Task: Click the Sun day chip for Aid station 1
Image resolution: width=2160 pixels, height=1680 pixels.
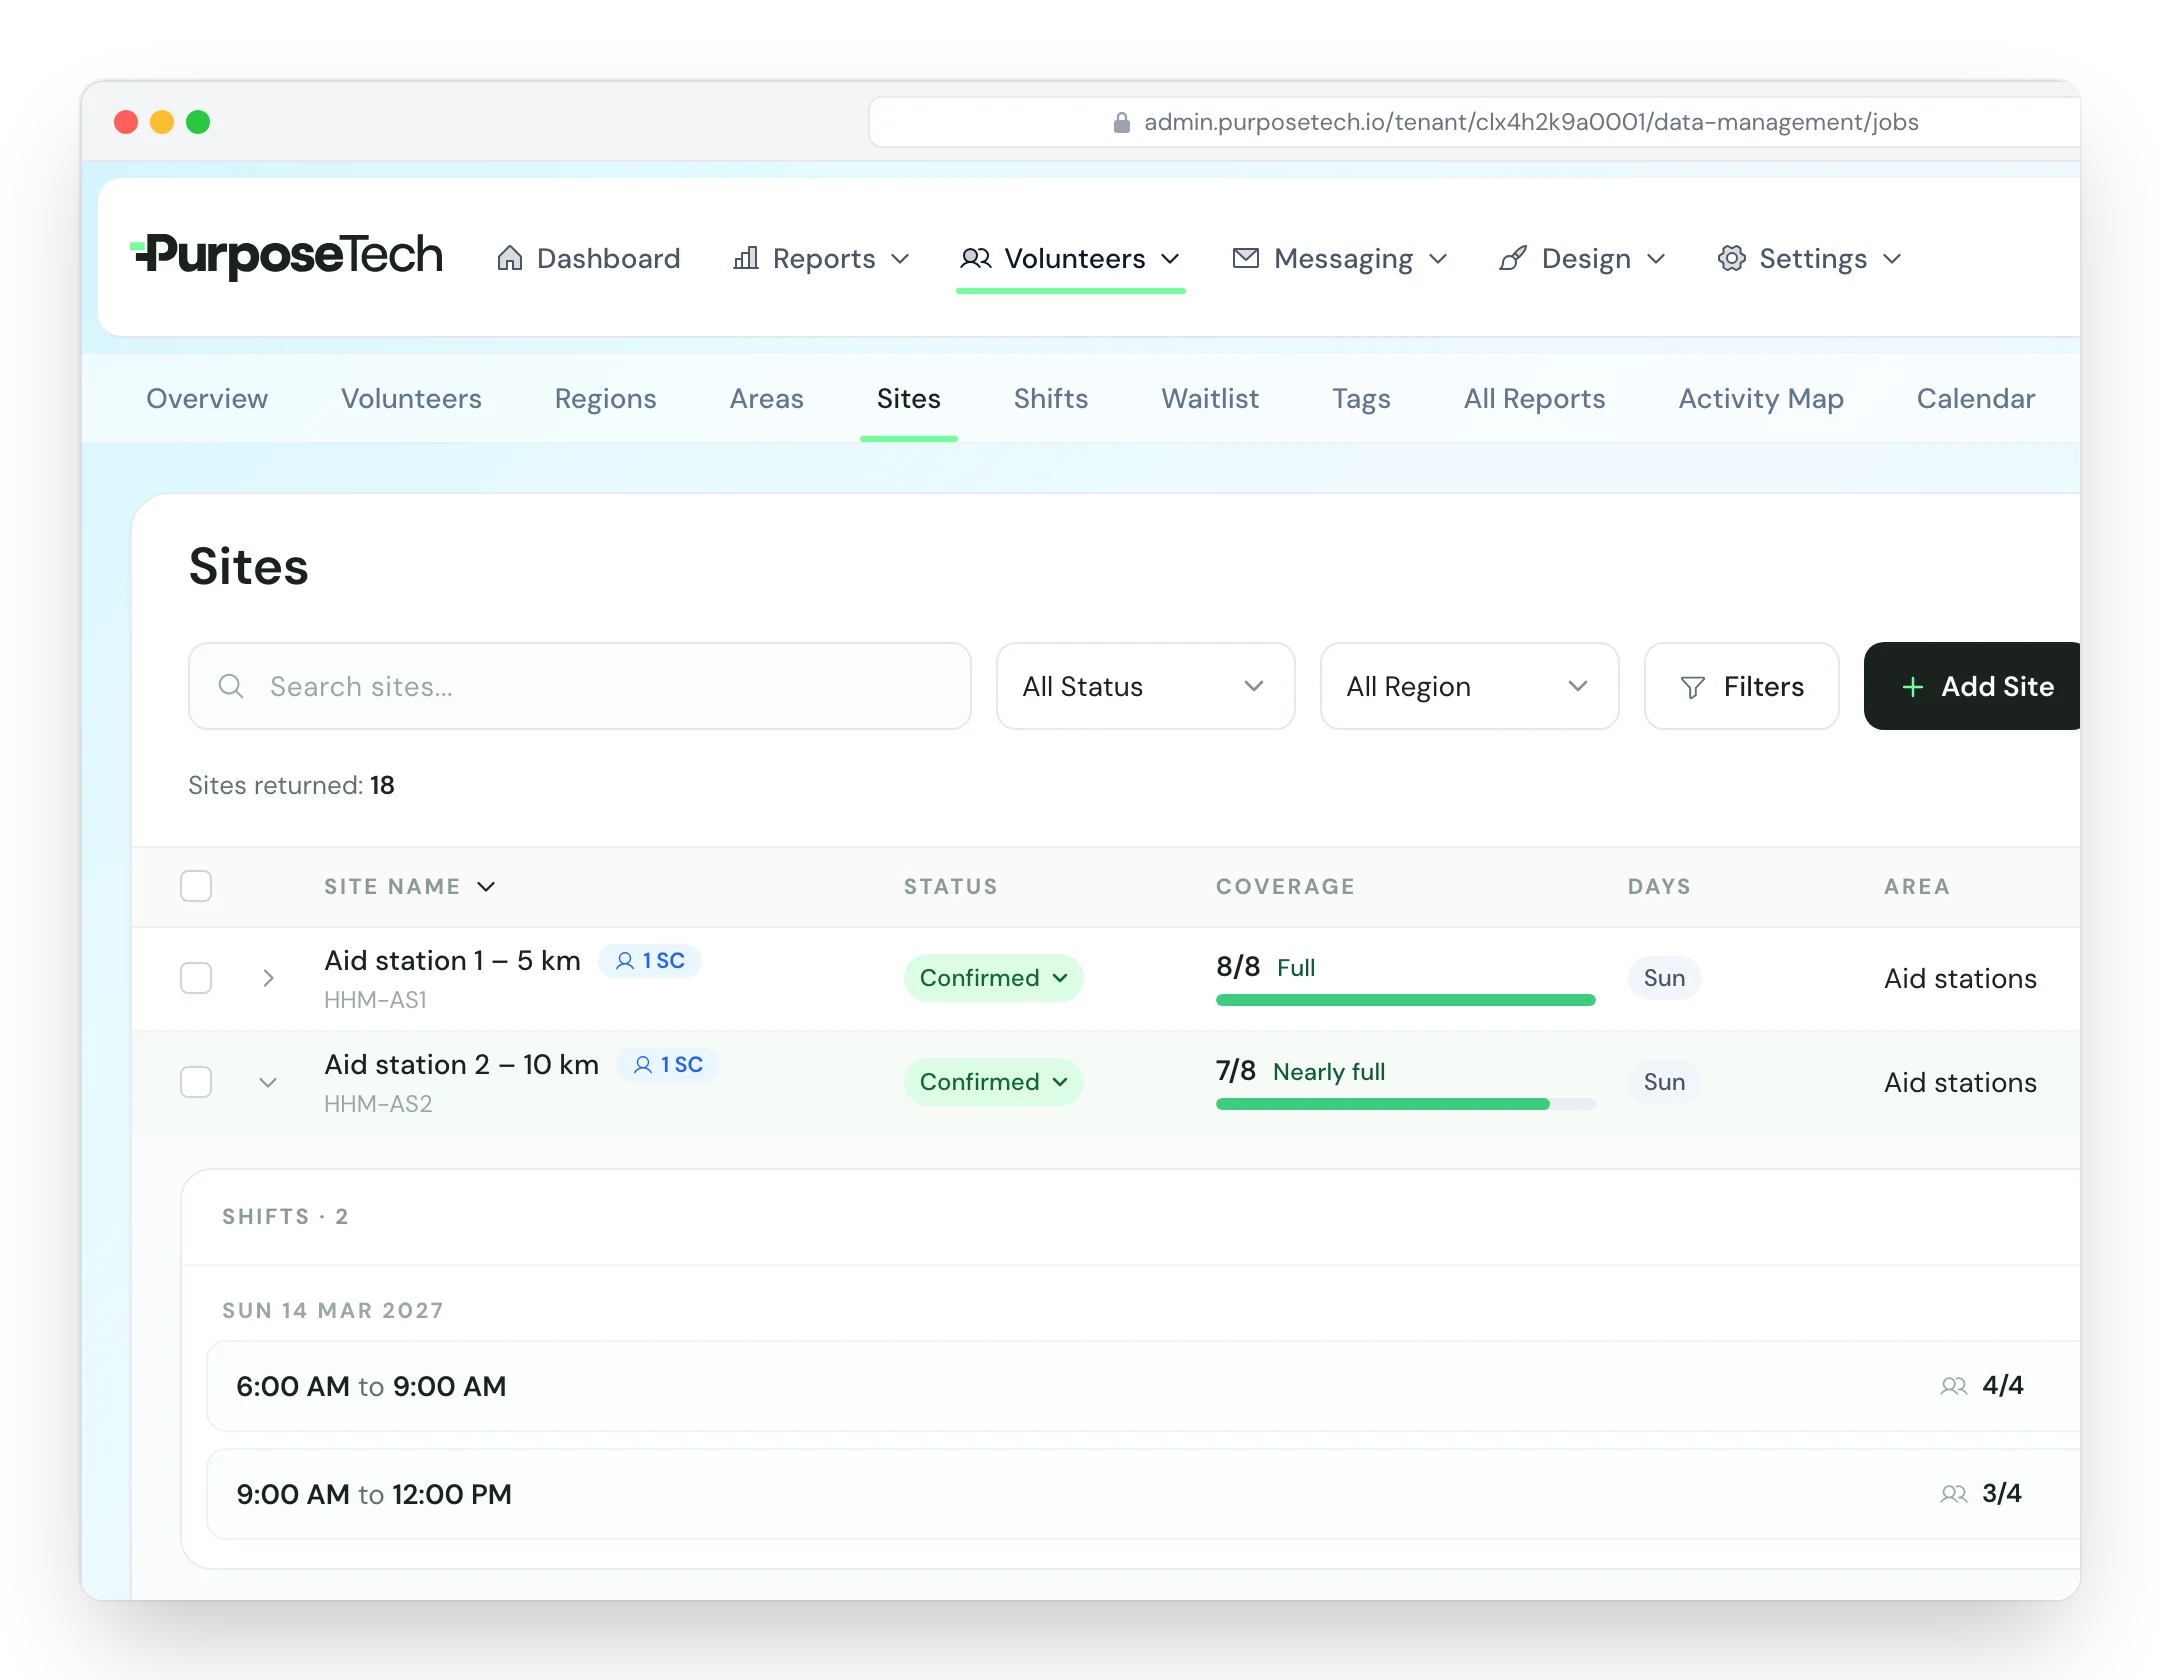Action: coord(1665,978)
